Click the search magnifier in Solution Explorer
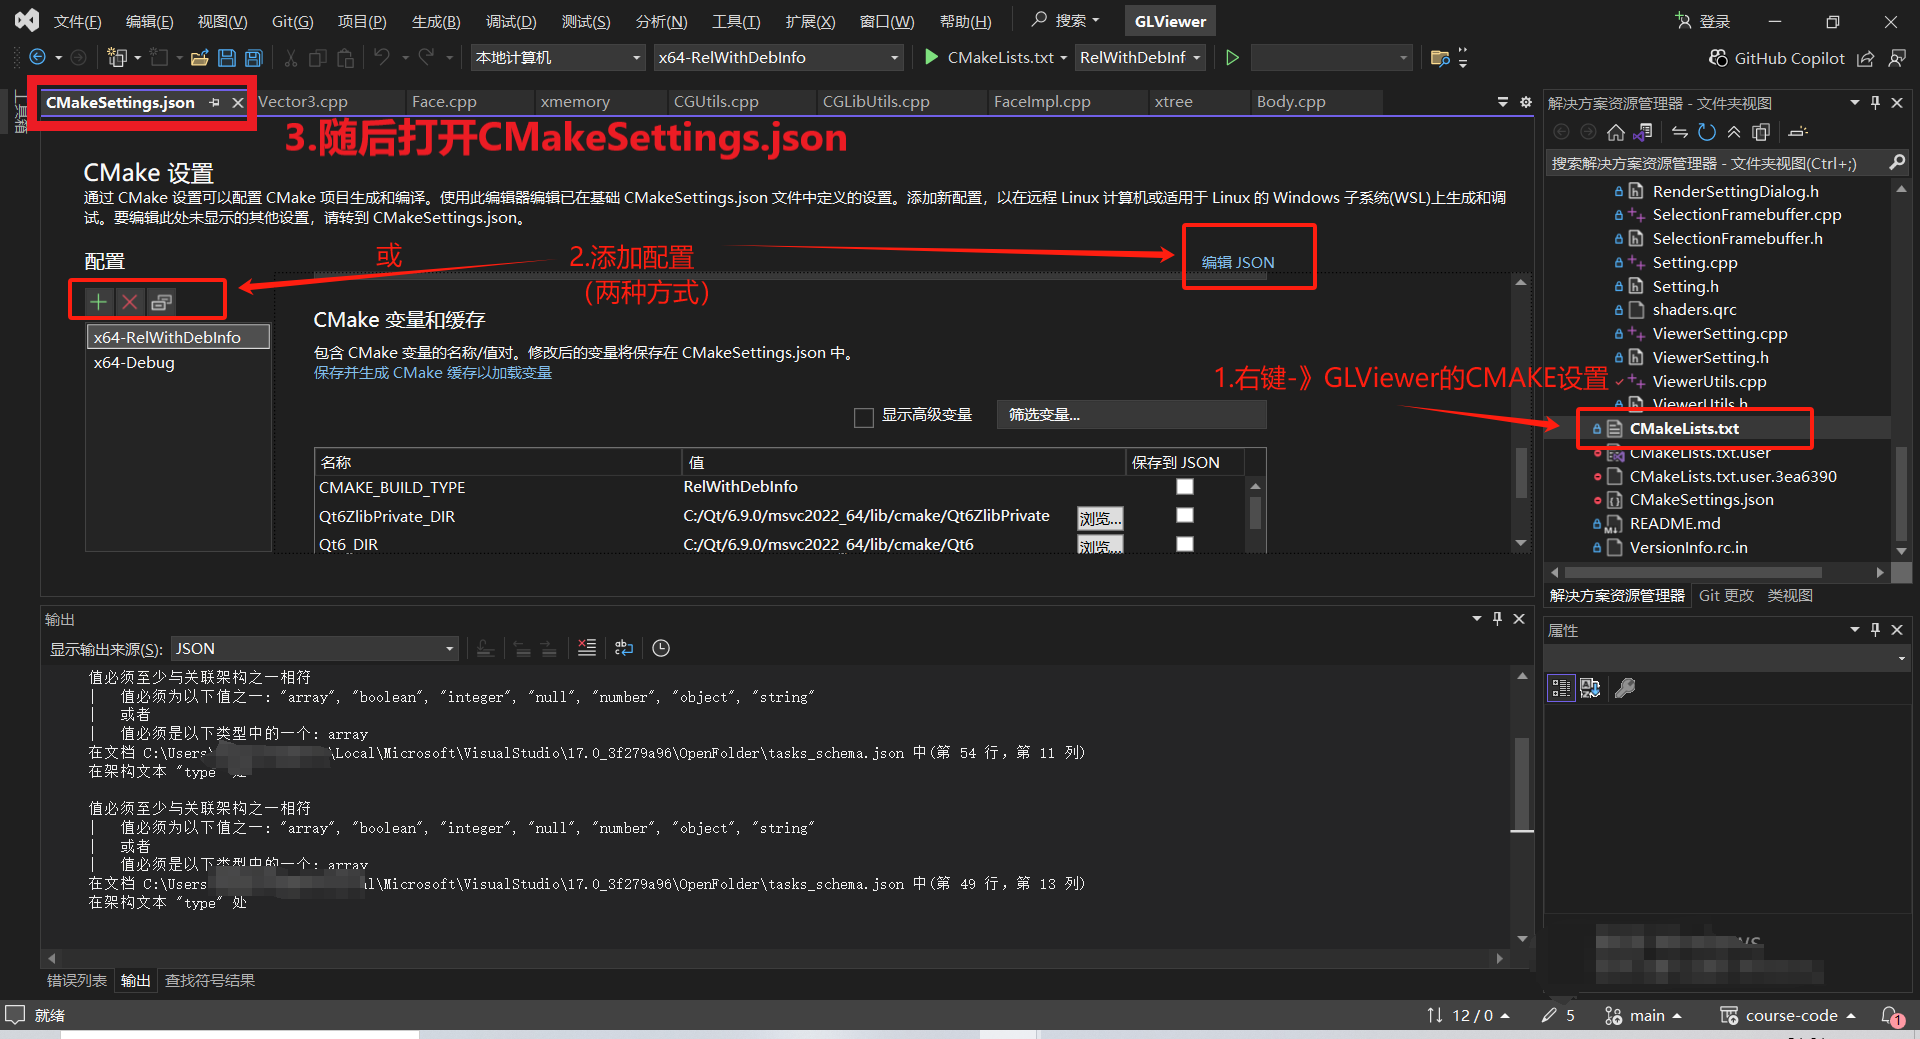Screen dimensions: 1920x1039 (x=1897, y=162)
